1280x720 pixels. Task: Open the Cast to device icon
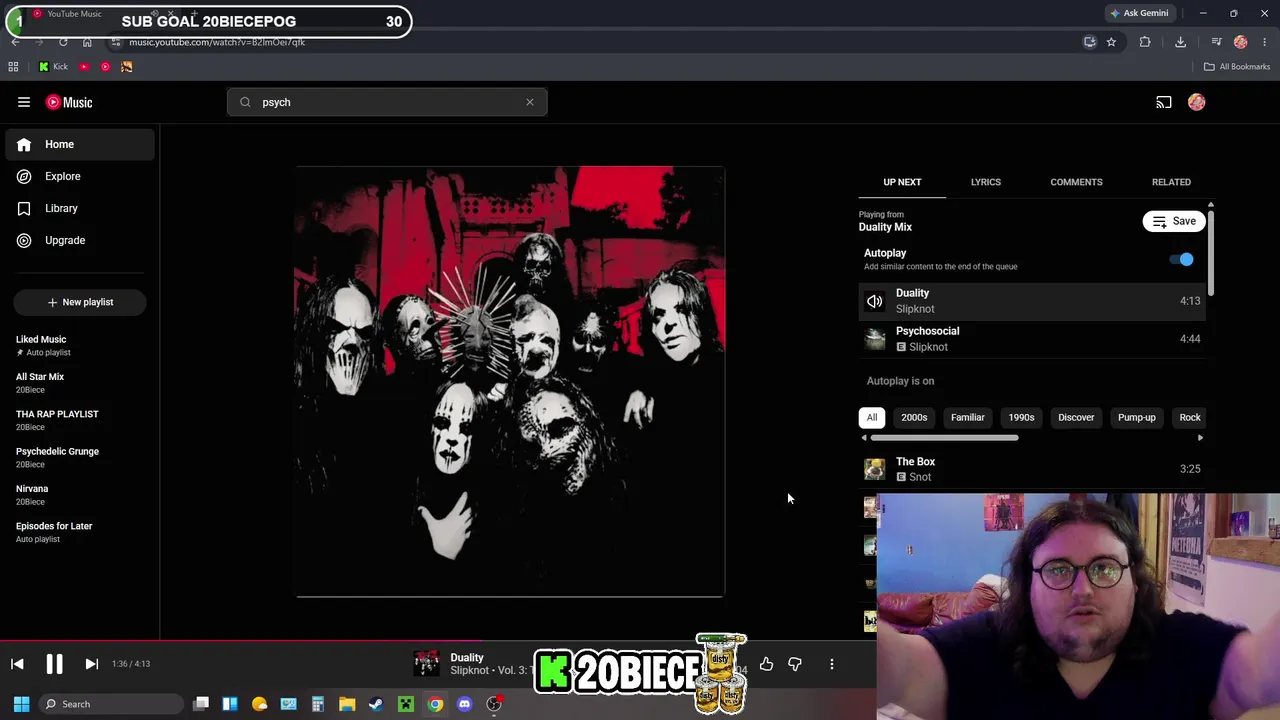1164,102
